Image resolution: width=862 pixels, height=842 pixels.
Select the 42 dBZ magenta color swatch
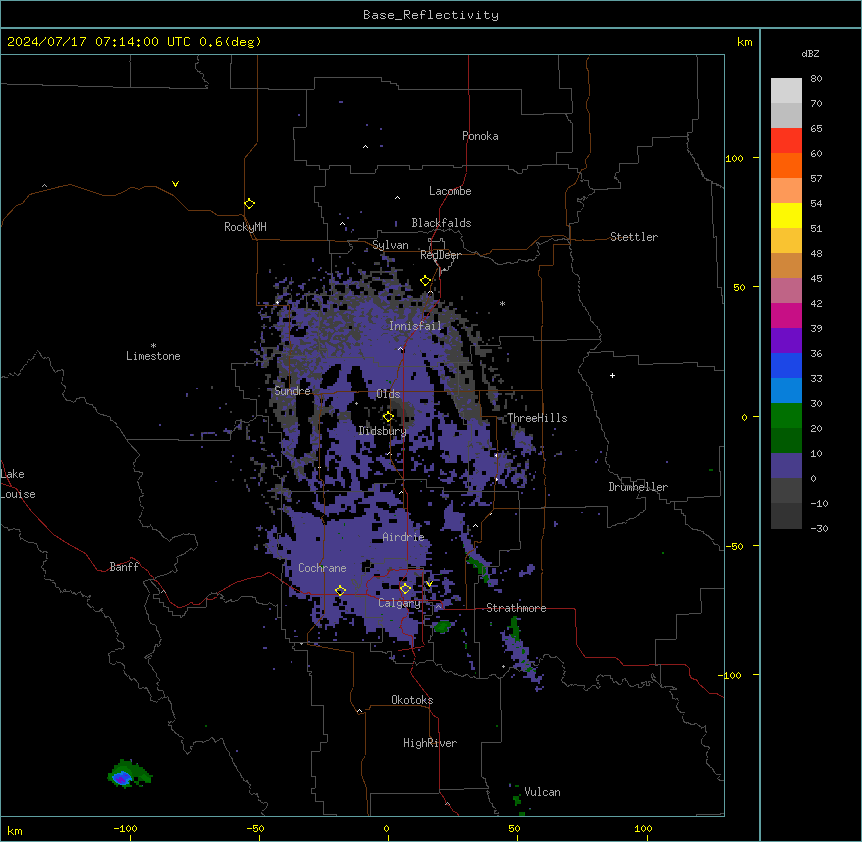pos(786,315)
